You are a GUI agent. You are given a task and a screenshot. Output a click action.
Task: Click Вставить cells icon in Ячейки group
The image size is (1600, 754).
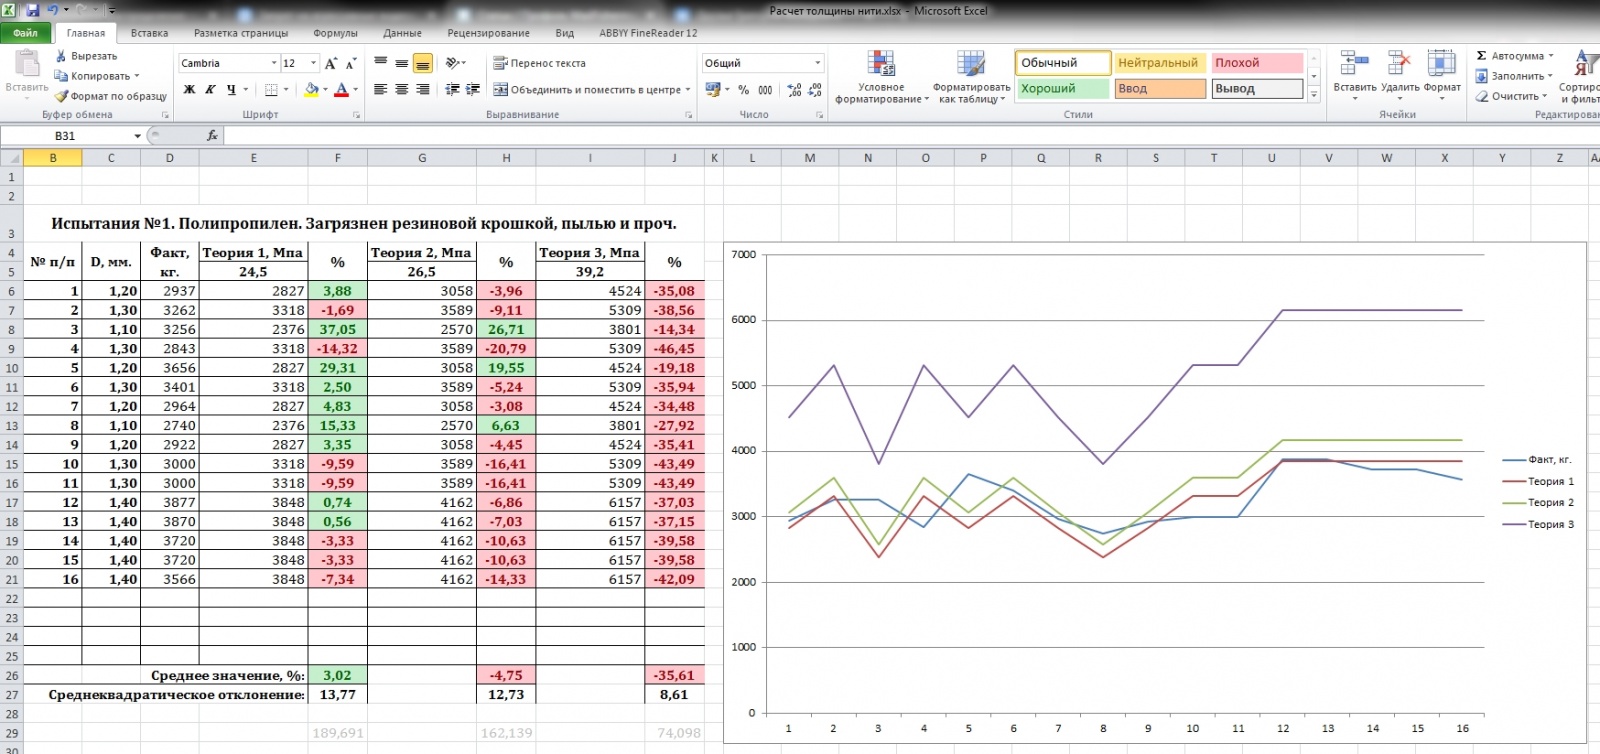pyautogui.click(x=1354, y=63)
